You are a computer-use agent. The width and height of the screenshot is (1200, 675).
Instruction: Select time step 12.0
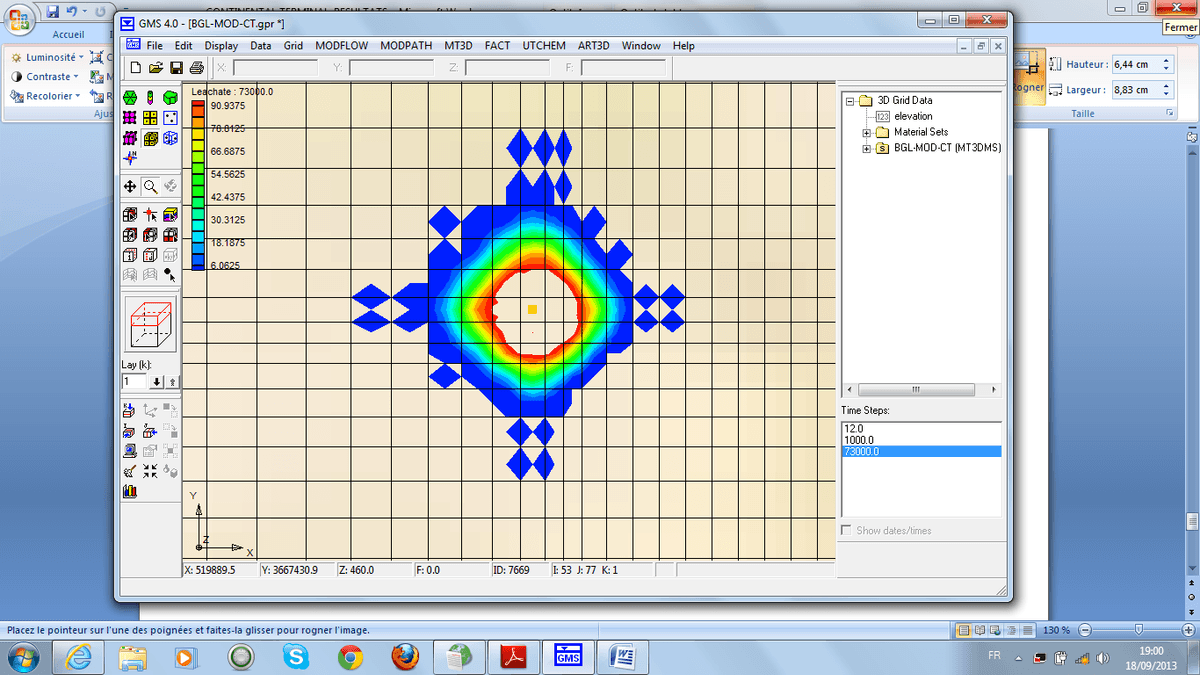click(921, 428)
